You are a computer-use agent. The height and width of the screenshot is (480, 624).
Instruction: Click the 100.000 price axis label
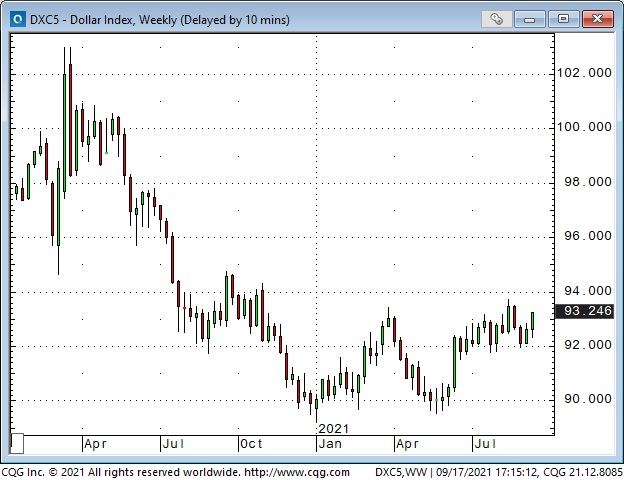point(584,127)
